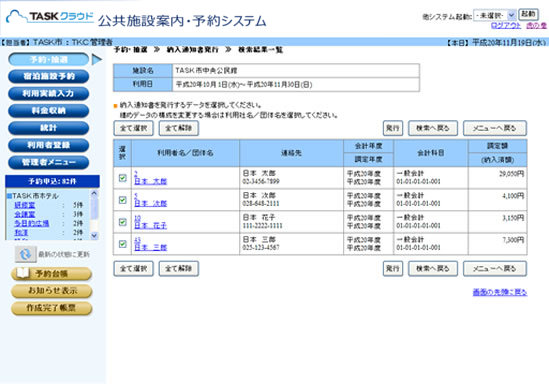
Task: Click the link on the 2件 row below 会議室
Action: (x=32, y=223)
